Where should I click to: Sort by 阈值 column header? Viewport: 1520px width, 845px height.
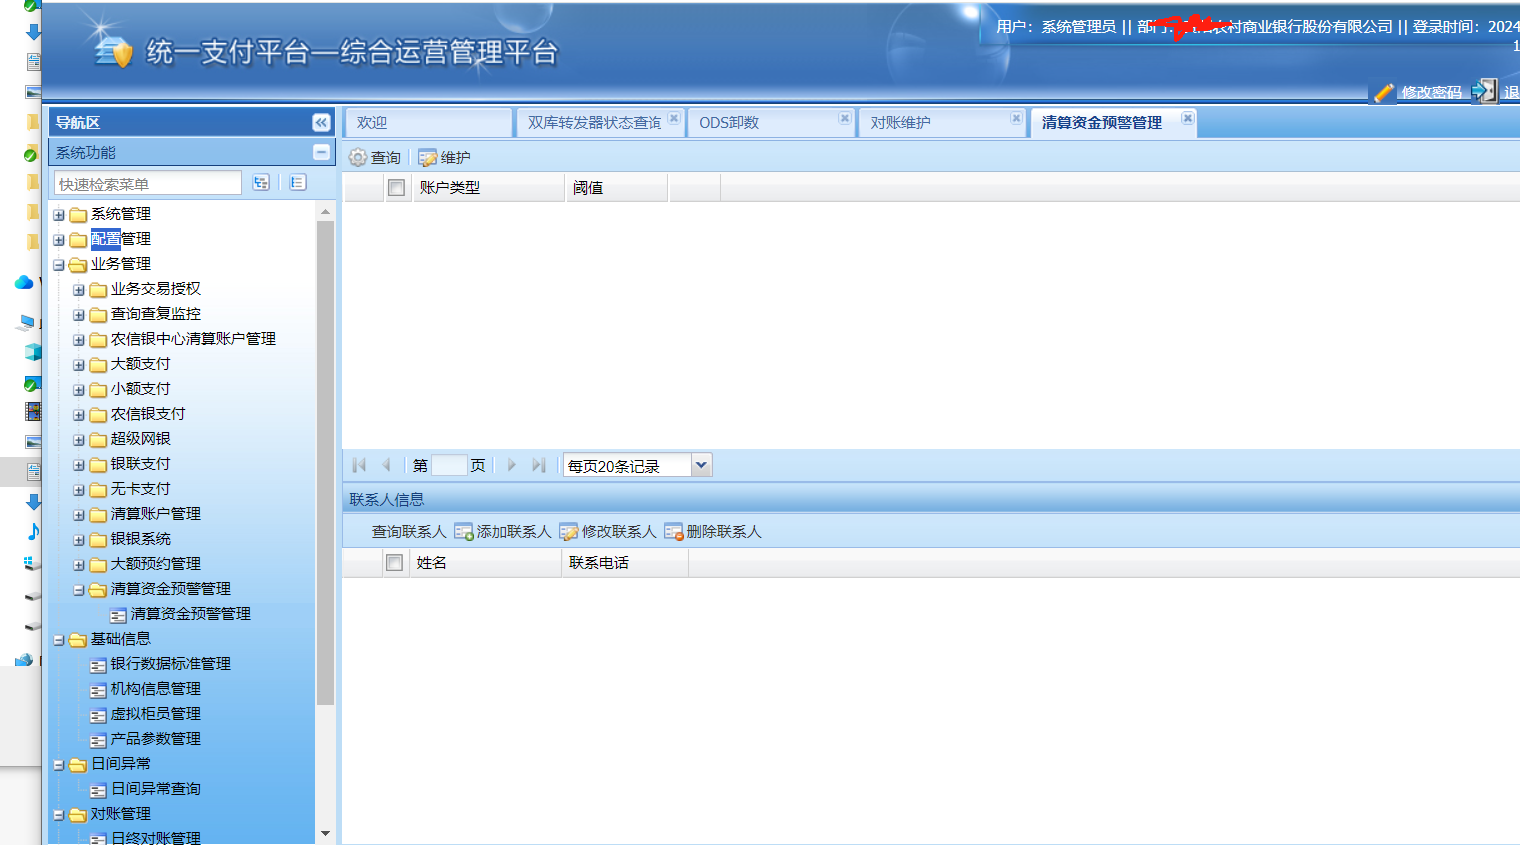tap(616, 187)
